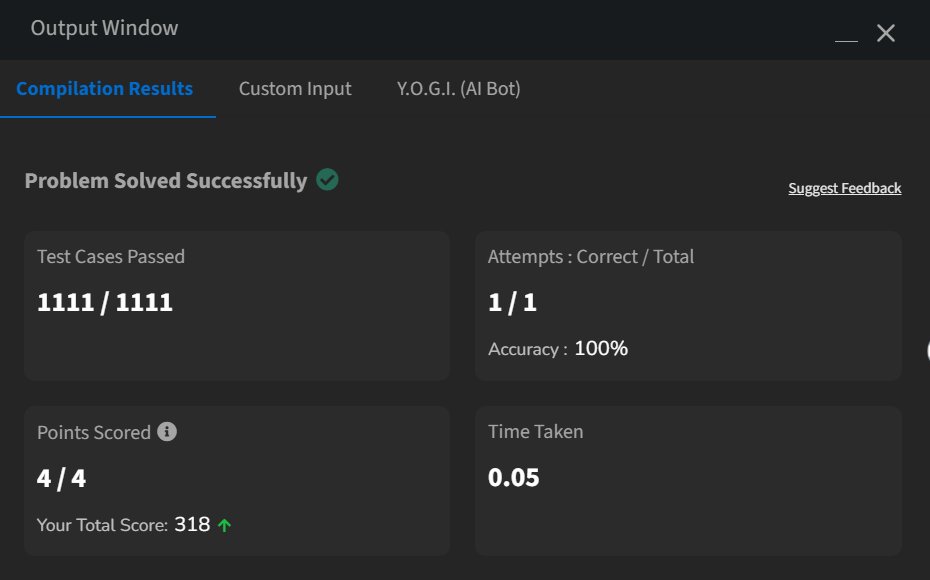Click the Attempts : Correct / Total label
This screenshot has height=580, width=930.
pos(591,257)
